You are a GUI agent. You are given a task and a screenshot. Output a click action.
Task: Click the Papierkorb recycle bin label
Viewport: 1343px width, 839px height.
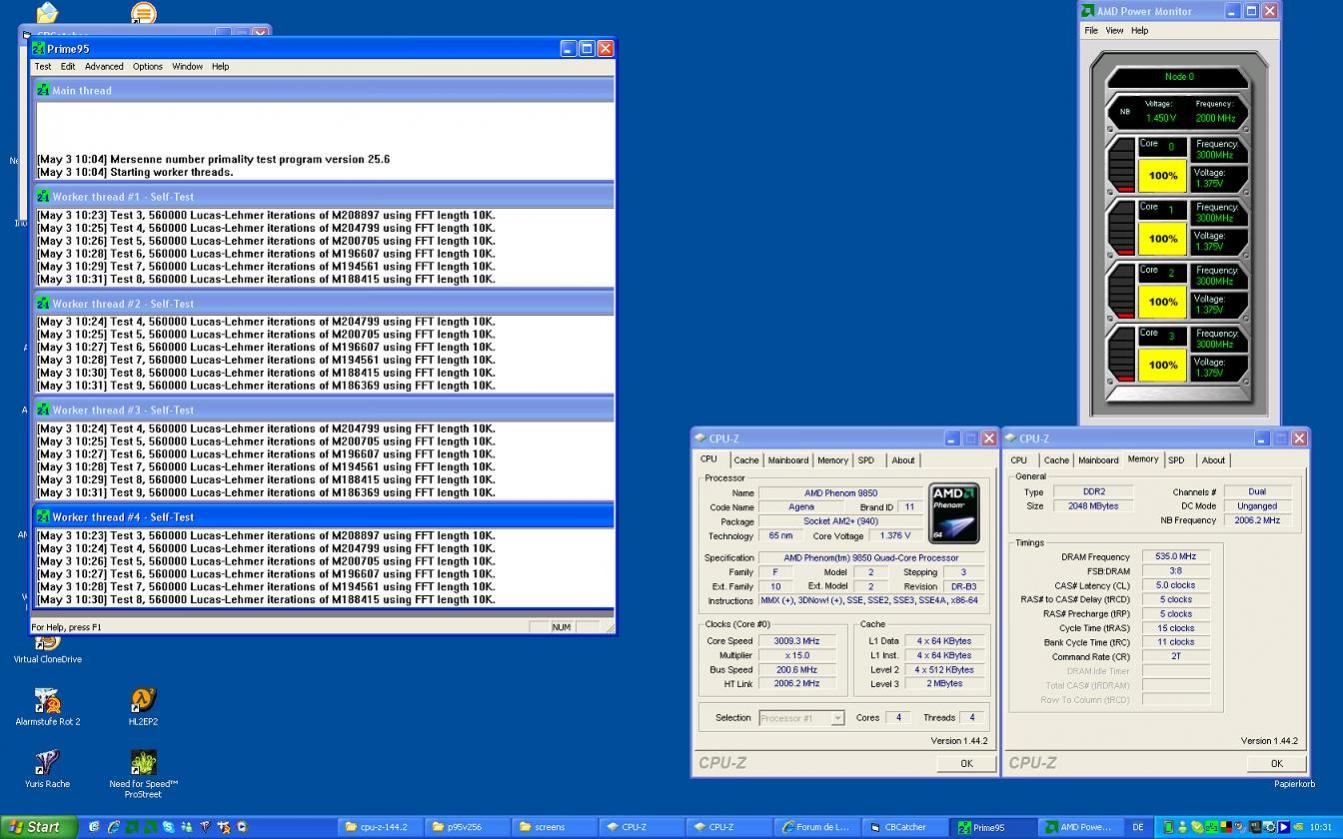(1294, 784)
